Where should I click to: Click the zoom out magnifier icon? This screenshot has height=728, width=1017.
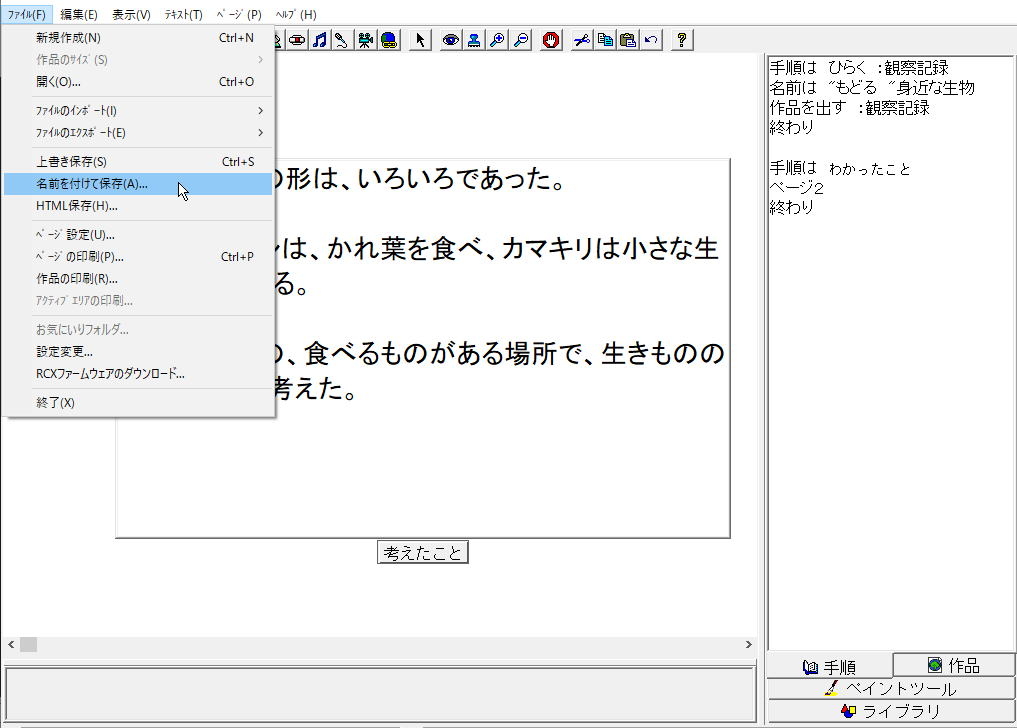[521, 40]
